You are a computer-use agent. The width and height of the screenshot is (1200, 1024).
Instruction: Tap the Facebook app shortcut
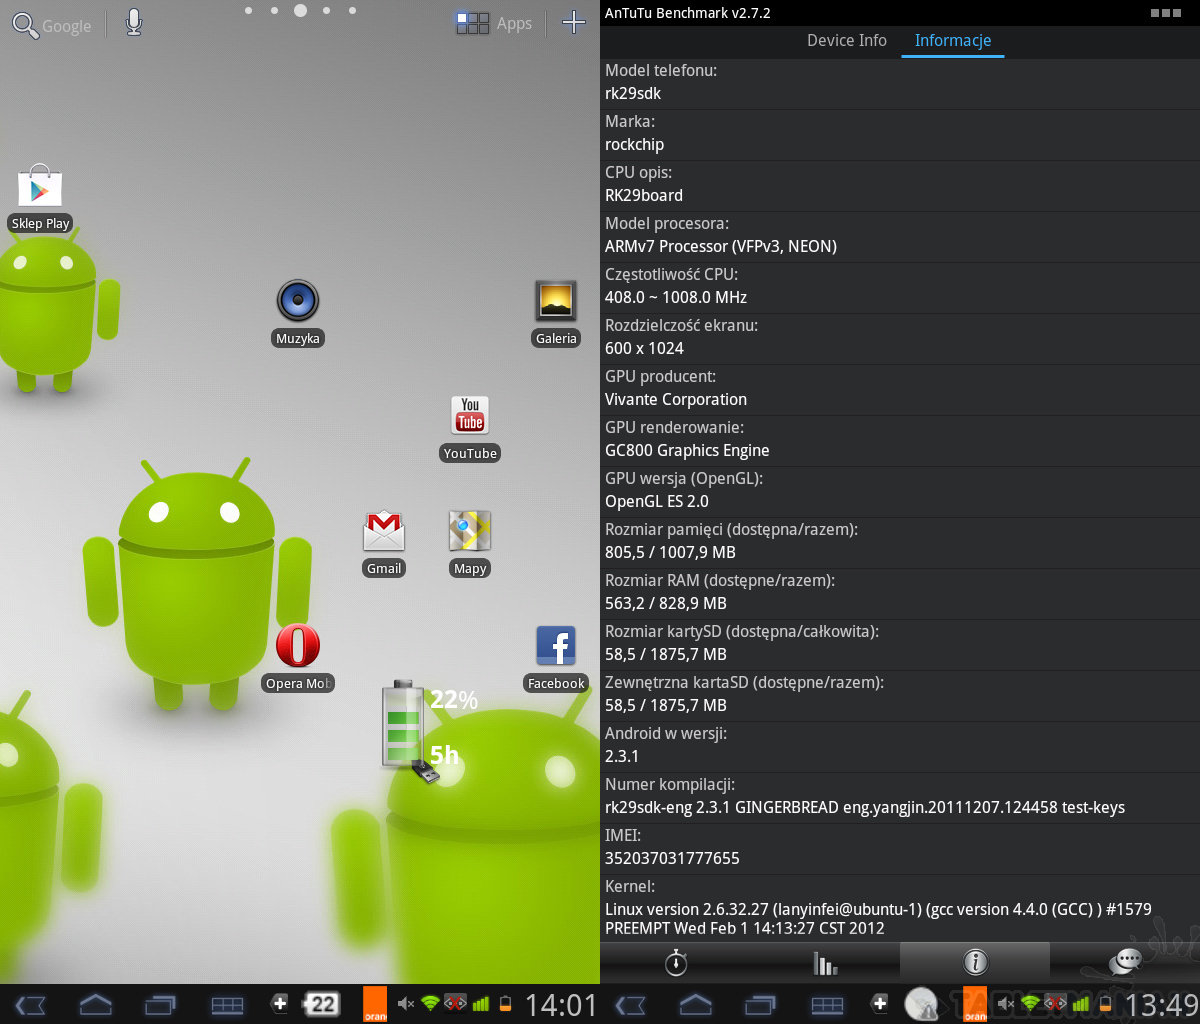(556, 647)
